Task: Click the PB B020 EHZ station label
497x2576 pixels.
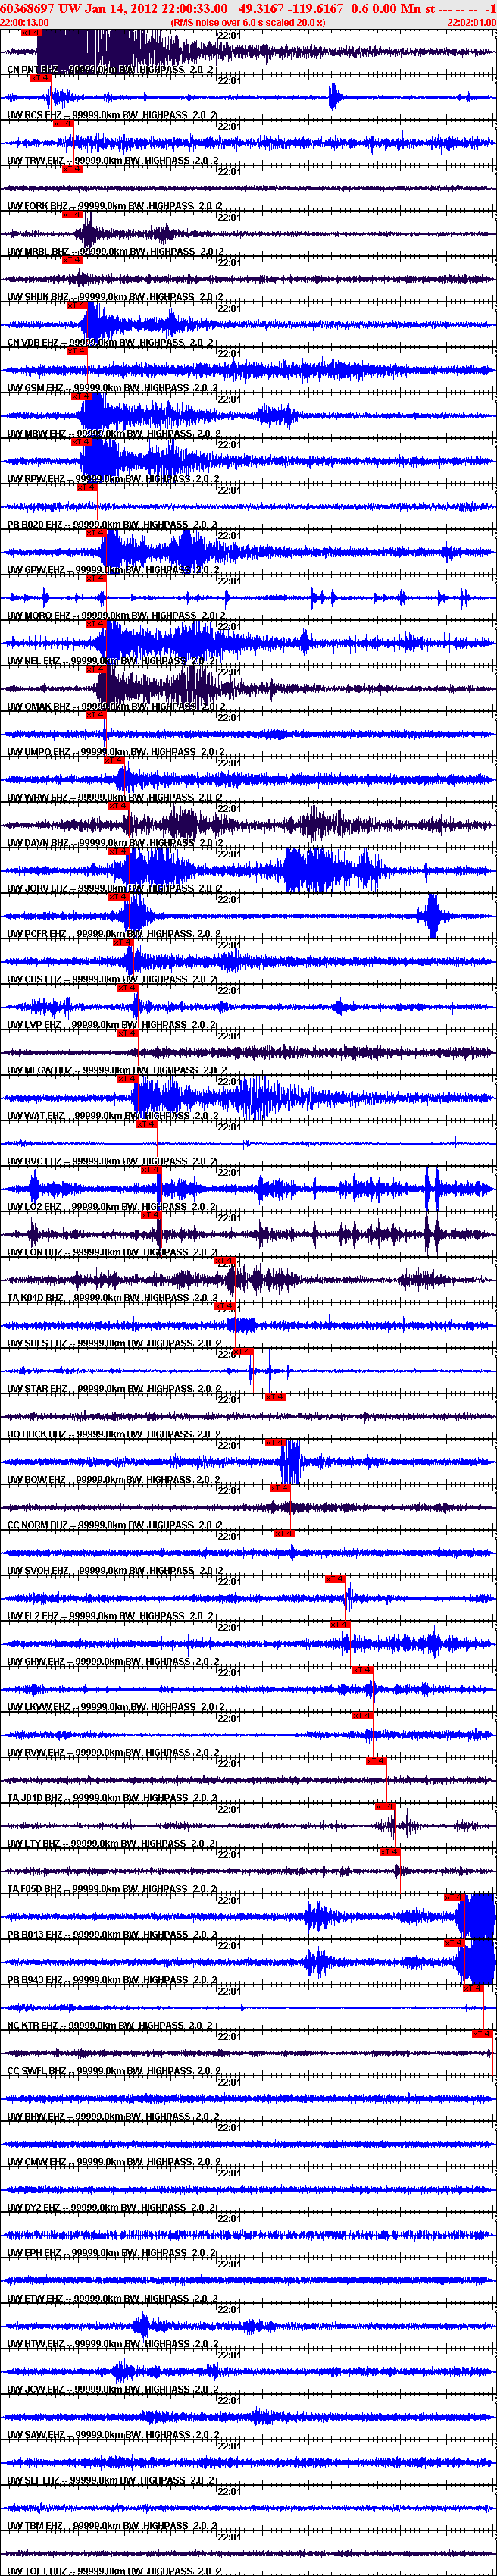Action: pyautogui.click(x=35, y=525)
